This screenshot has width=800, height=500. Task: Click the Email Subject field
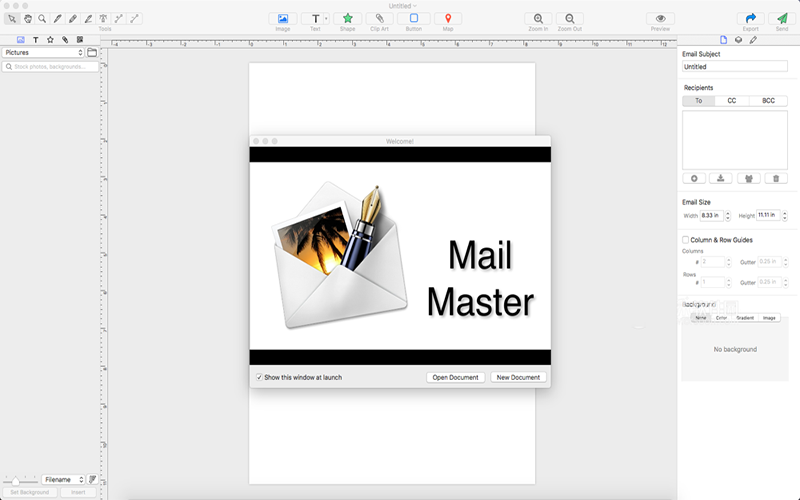(x=735, y=66)
